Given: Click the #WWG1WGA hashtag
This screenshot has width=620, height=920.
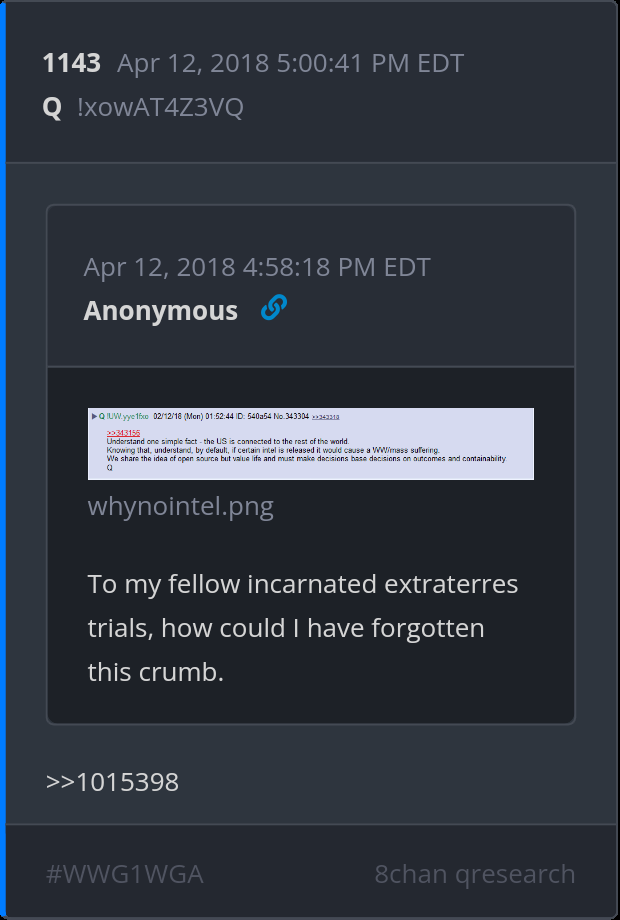Looking at the screenshot, I should tap(124, 874).
